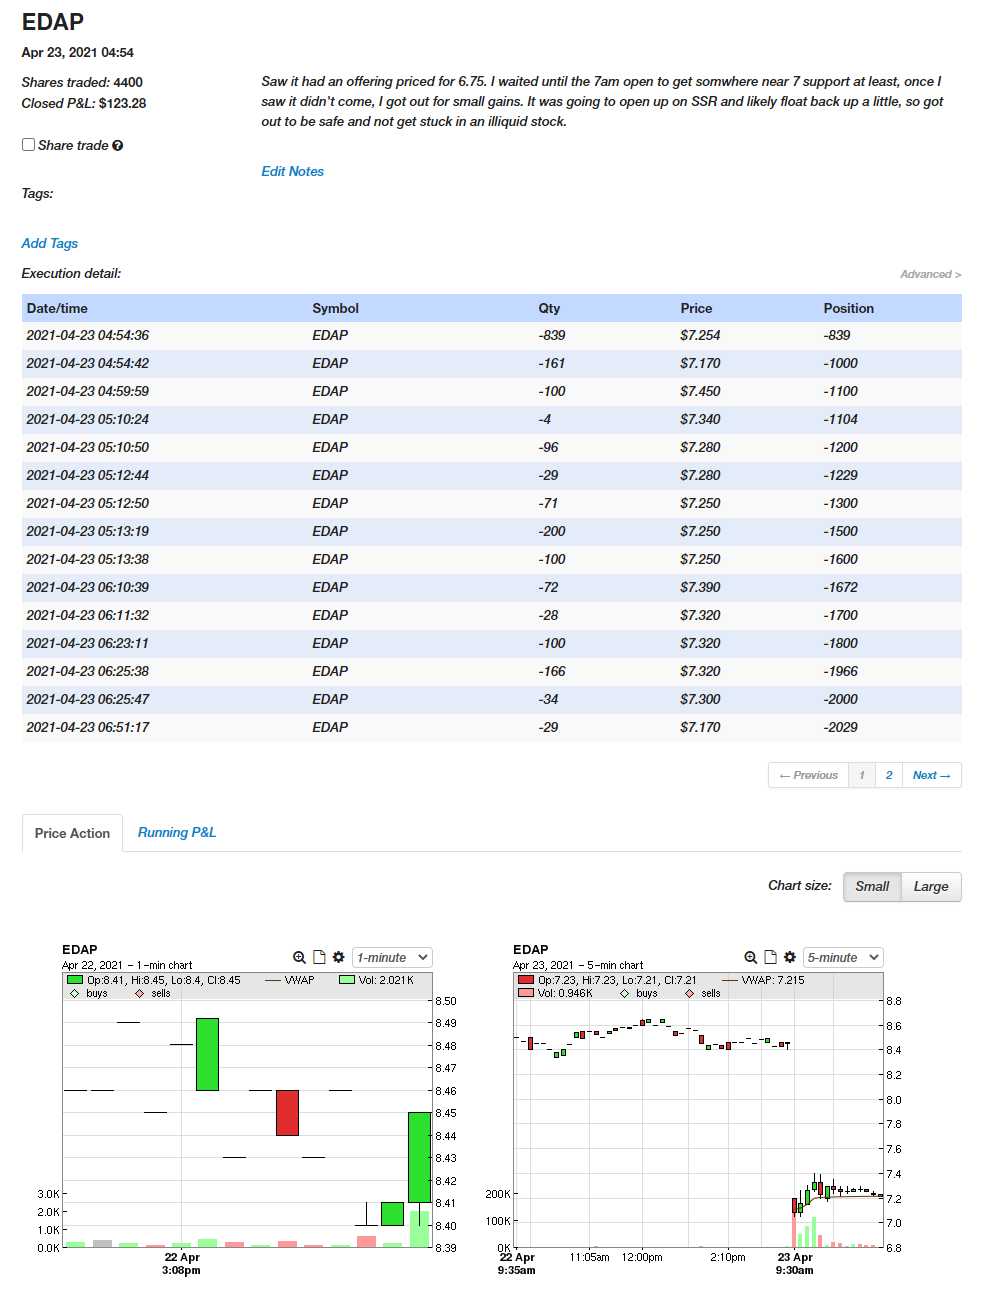
Task: Click green volume swatch in 1-min chart legend
Action: (347, 980)
